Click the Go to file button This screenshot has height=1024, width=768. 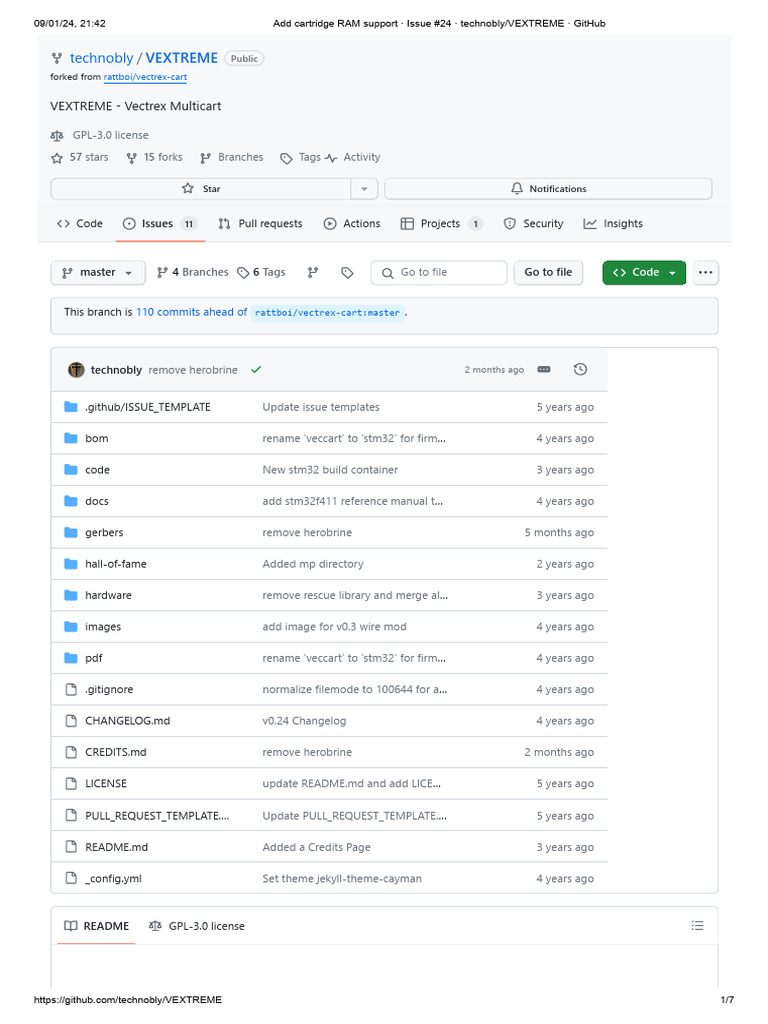click(x=548, y=272)
